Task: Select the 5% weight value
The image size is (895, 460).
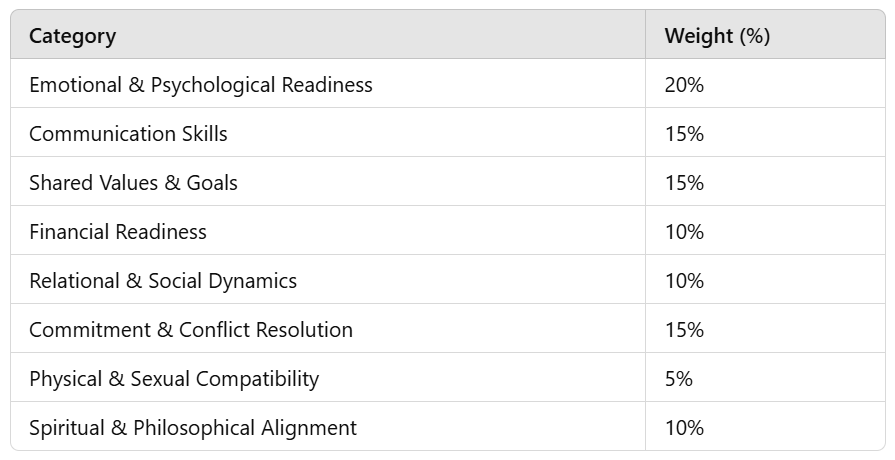Action: (678, 379)
